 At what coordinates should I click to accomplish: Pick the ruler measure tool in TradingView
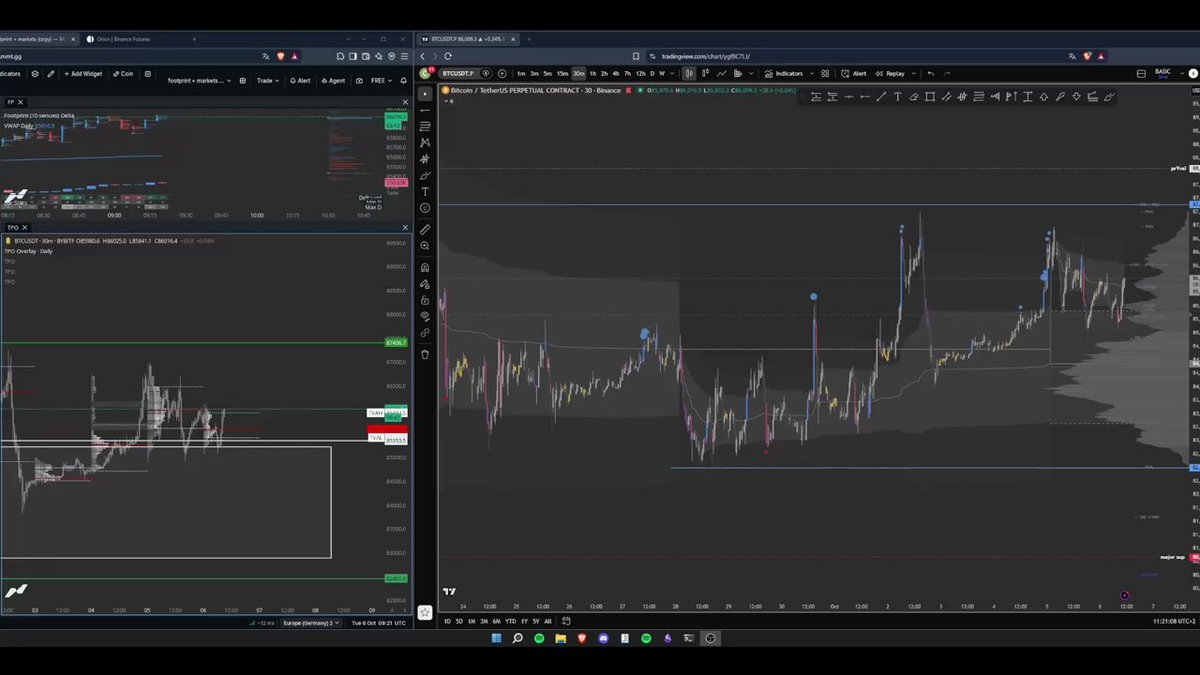425,229
